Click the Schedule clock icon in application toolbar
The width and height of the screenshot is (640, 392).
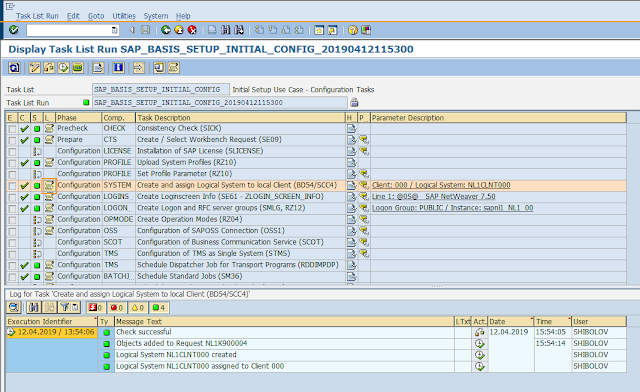(x=63, y=67)
